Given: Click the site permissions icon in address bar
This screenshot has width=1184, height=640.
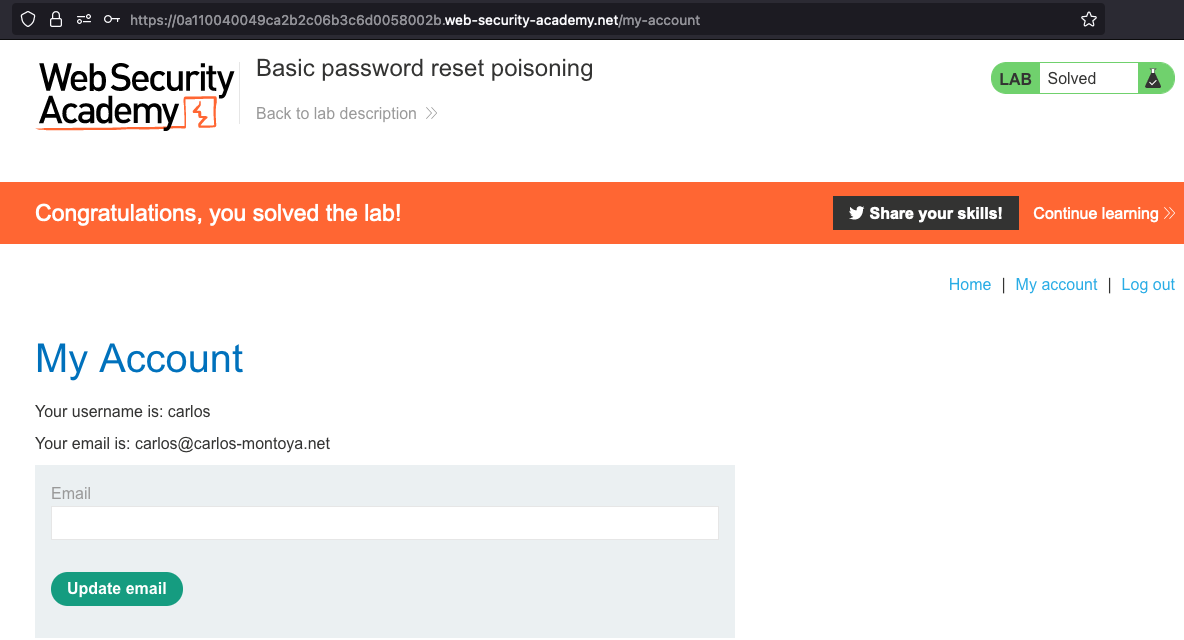Looking at the screenshot, I should (84, 20).
